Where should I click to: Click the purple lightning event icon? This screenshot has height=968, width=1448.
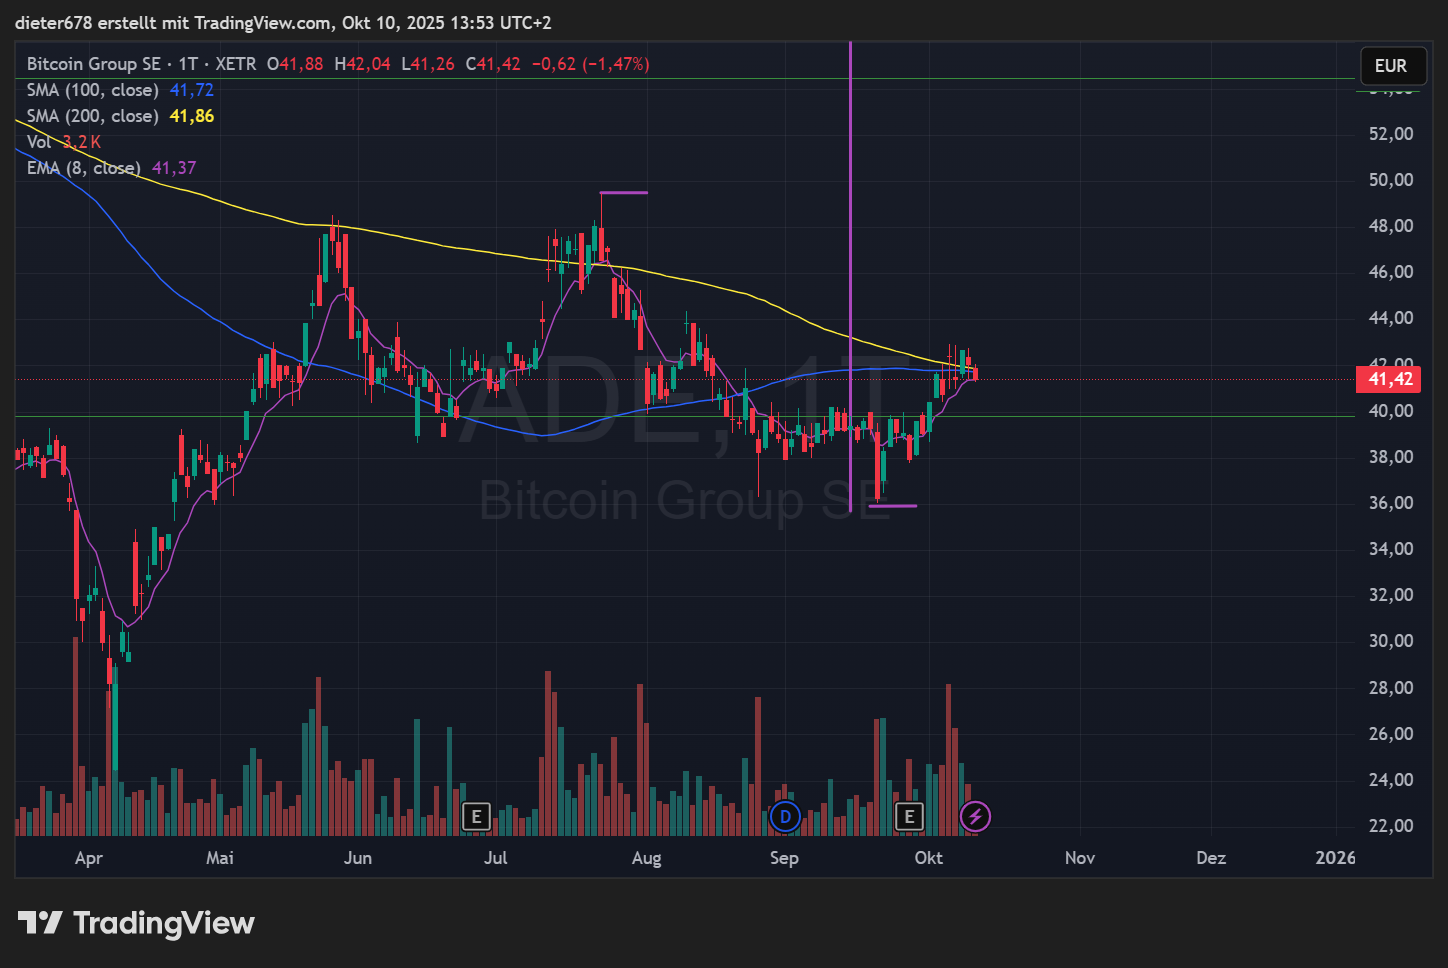[975, 816]
